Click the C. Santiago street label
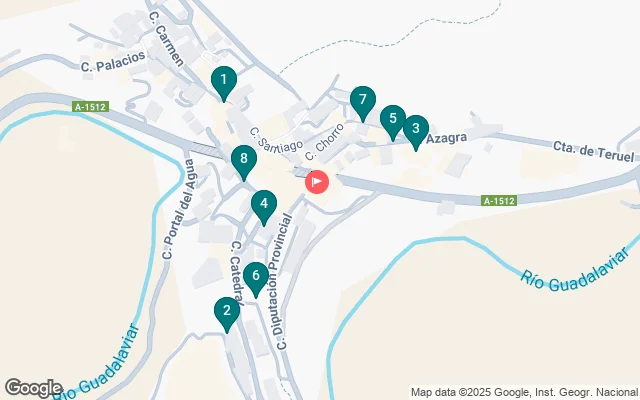 pos(276,140)
